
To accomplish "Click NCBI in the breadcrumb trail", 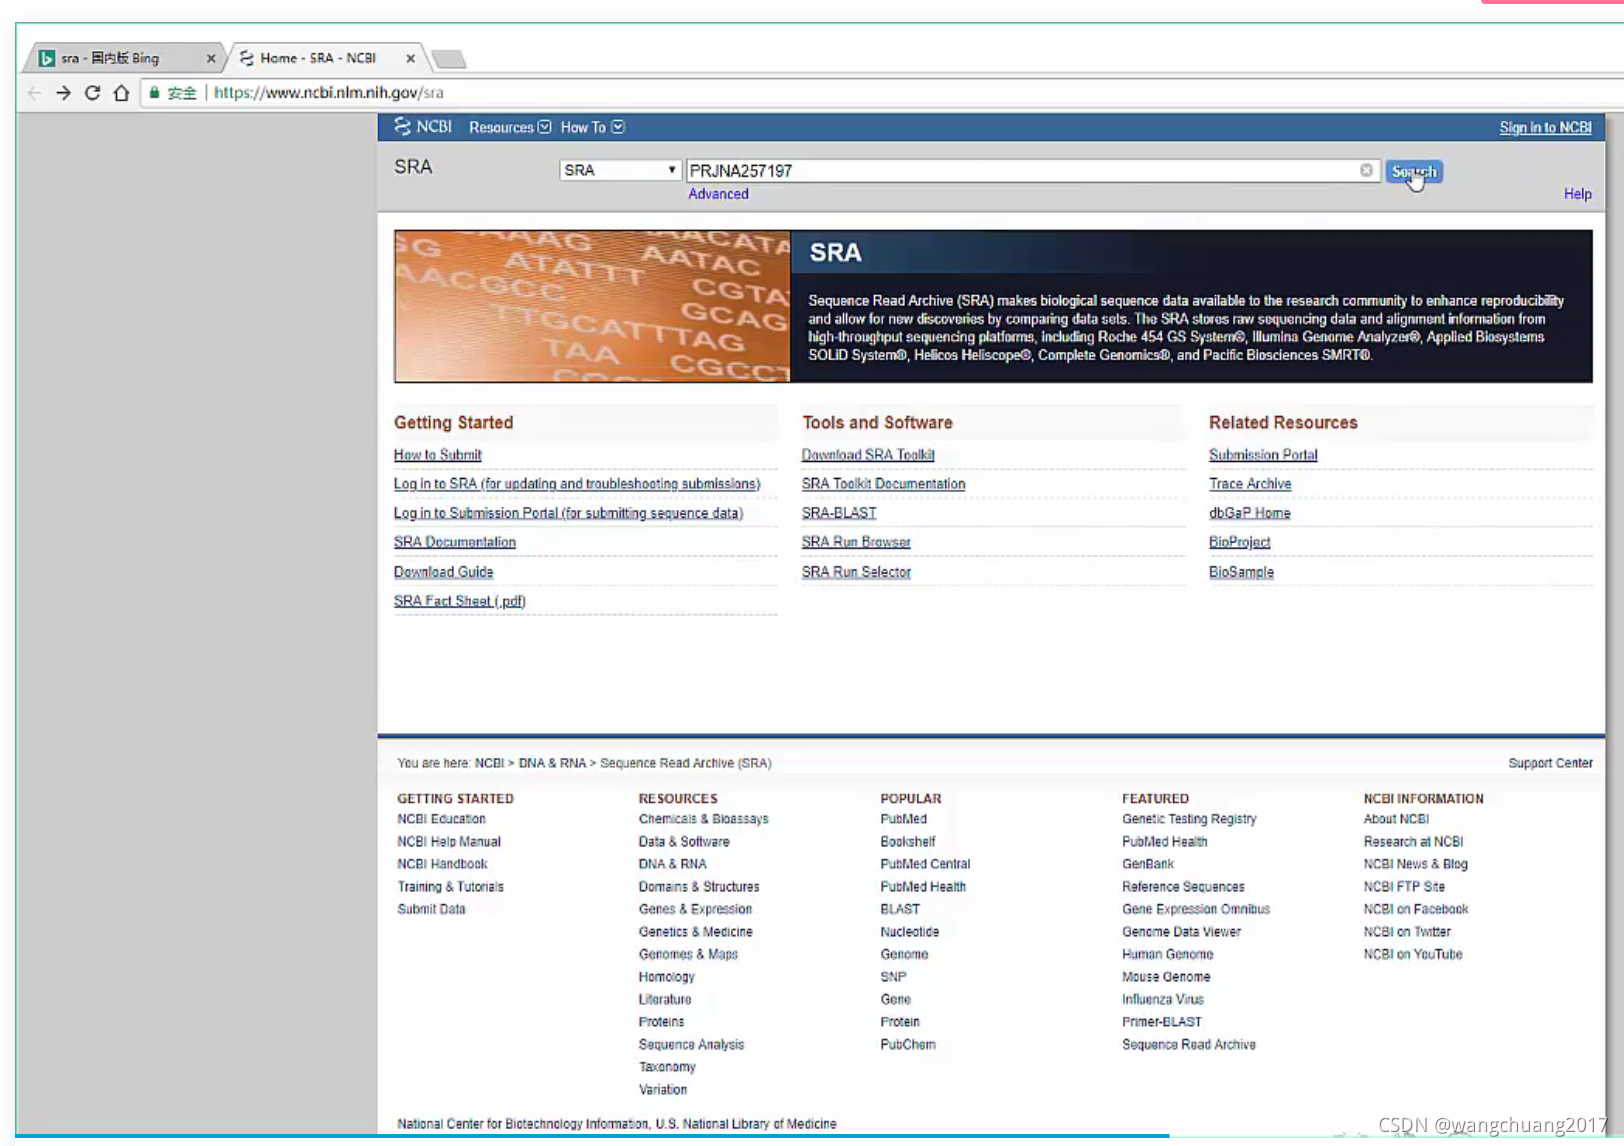I will coord(489,763).
